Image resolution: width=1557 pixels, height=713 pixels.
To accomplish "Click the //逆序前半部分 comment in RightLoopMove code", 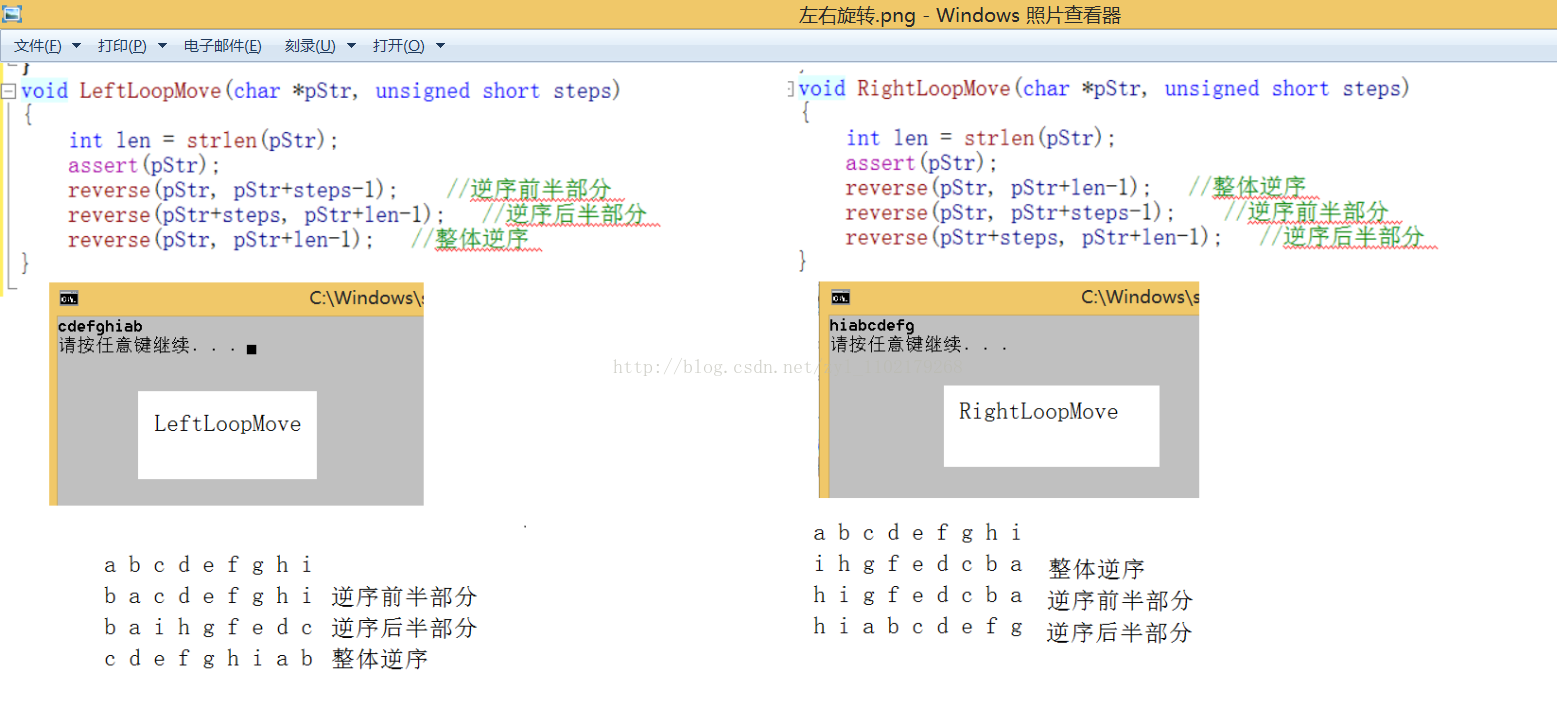I will pyautogui.click(x=1306, y=212).
